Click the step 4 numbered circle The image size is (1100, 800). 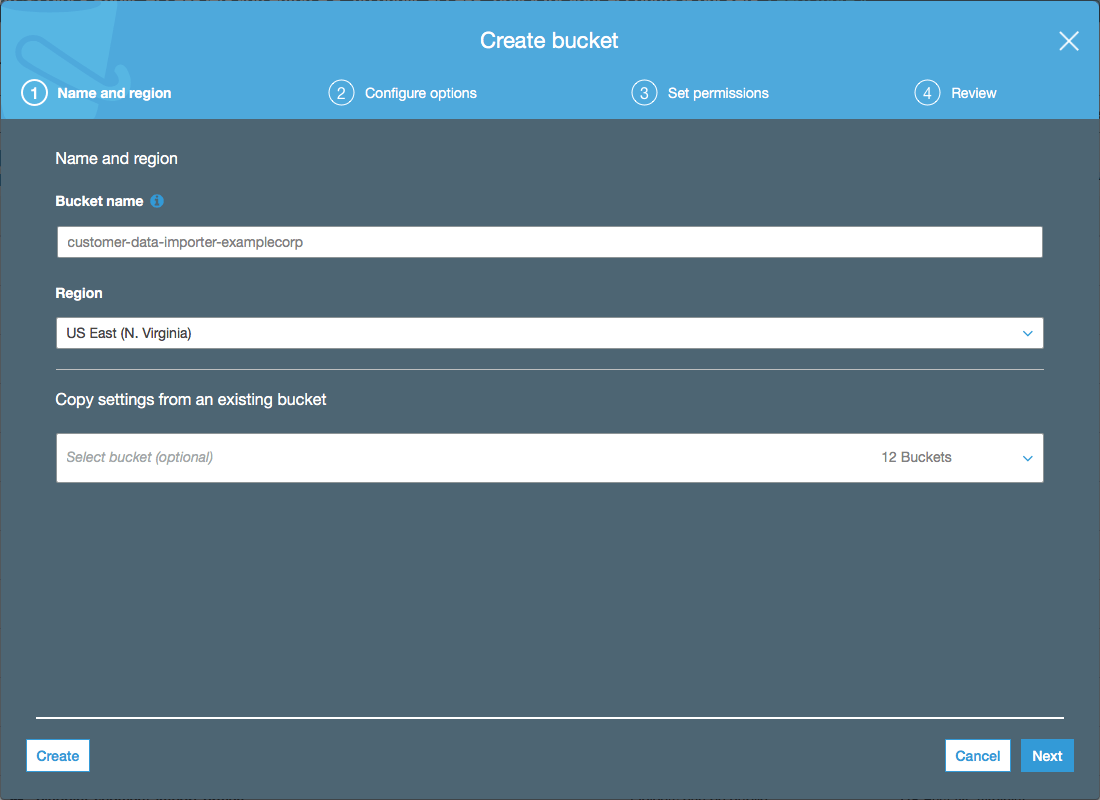927,92
